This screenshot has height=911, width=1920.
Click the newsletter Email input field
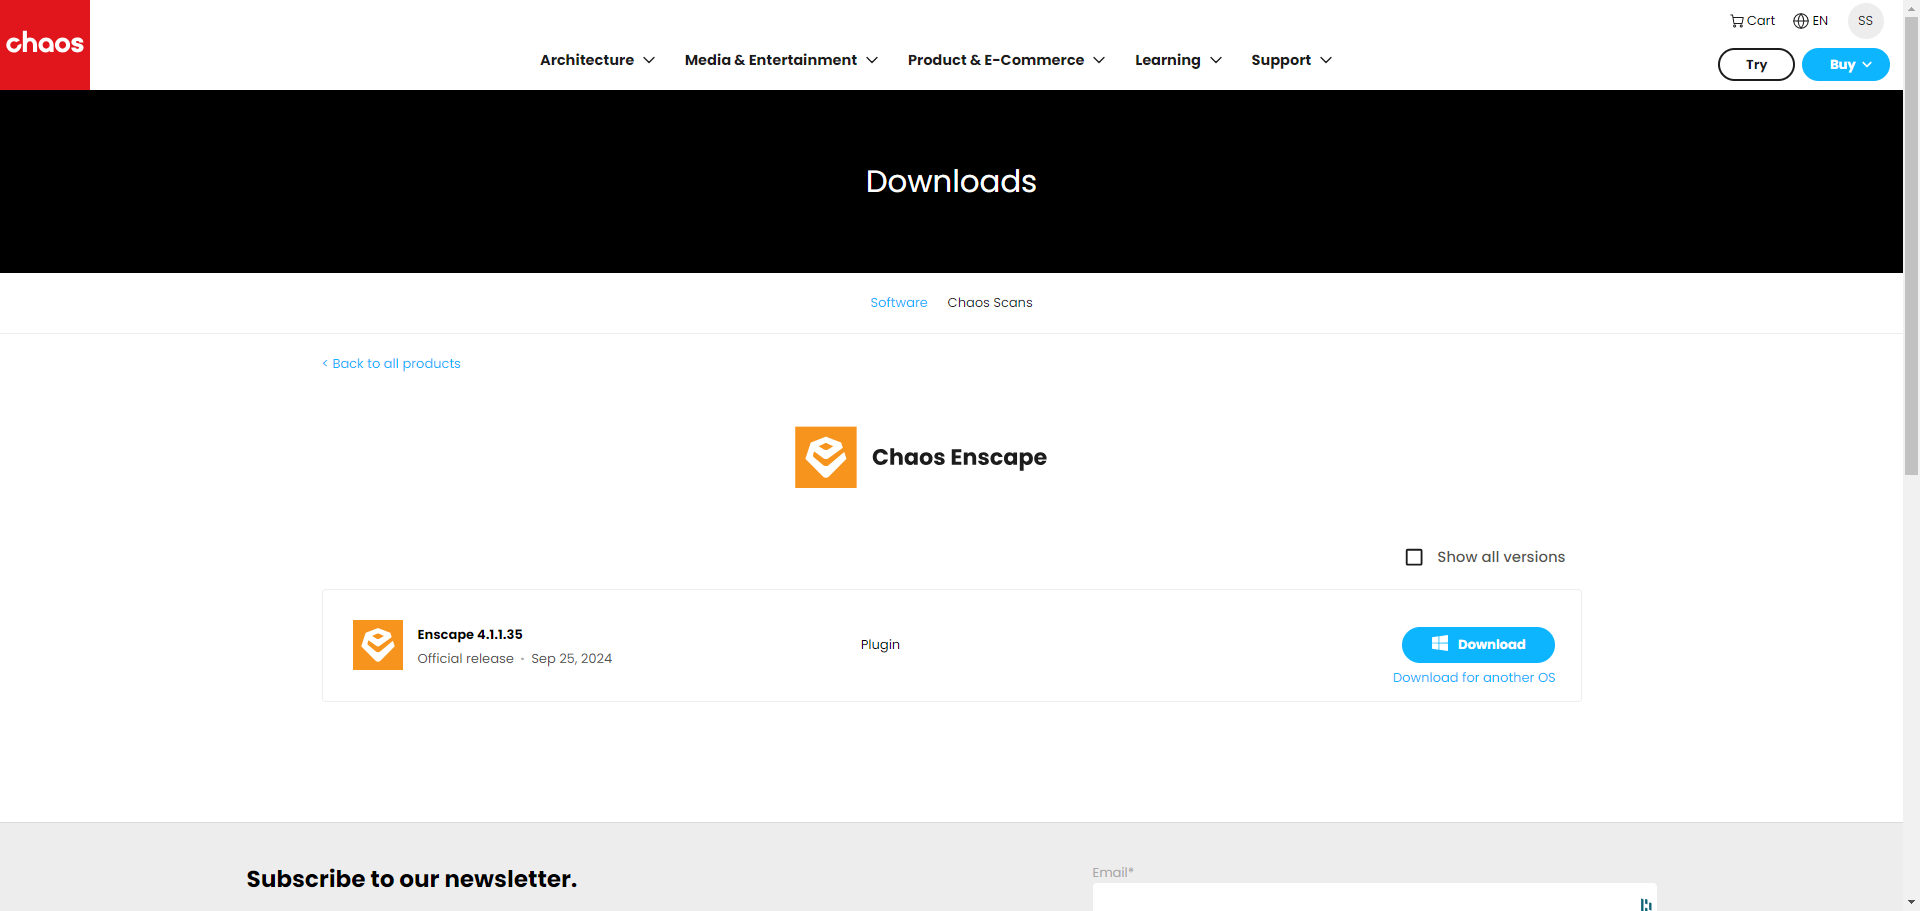1374,897
